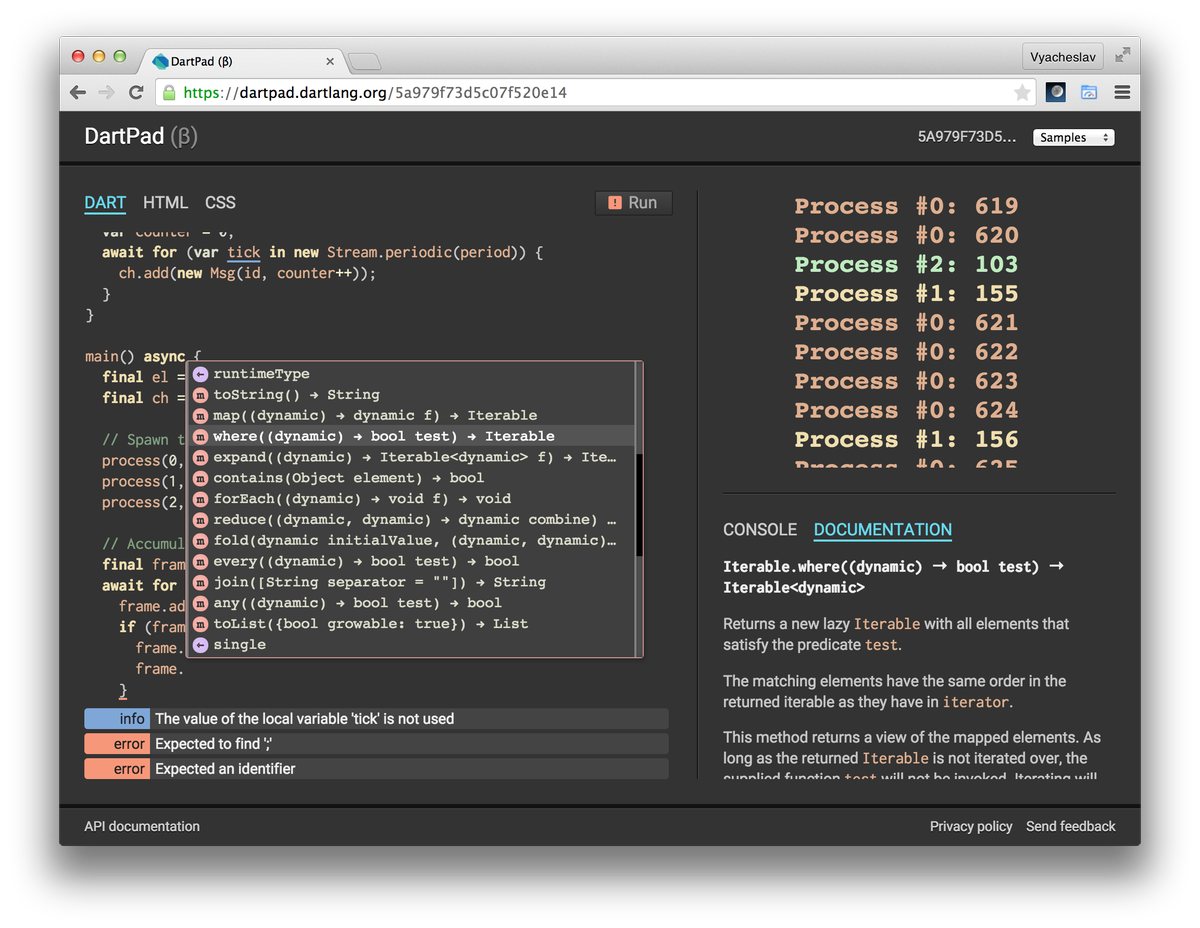The image size is (1200, 928).
Task: Click the purple icon beside runtimeType
Action: 200,374
